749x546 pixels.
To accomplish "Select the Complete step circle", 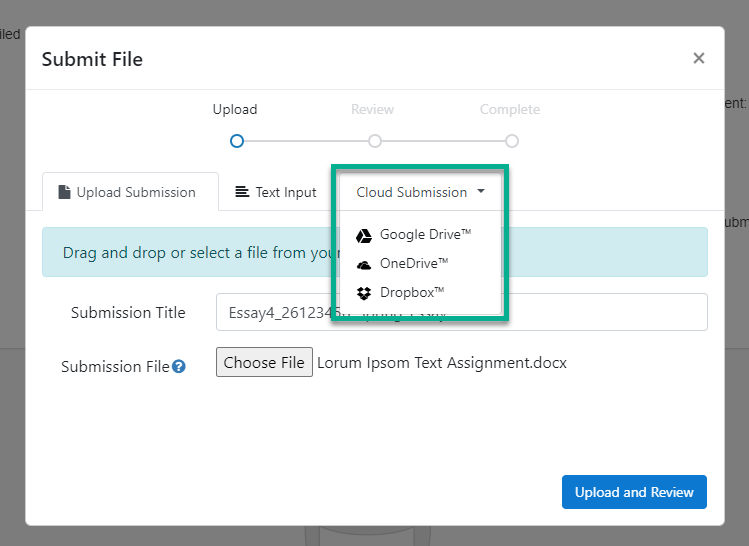I will coord(511,141).
